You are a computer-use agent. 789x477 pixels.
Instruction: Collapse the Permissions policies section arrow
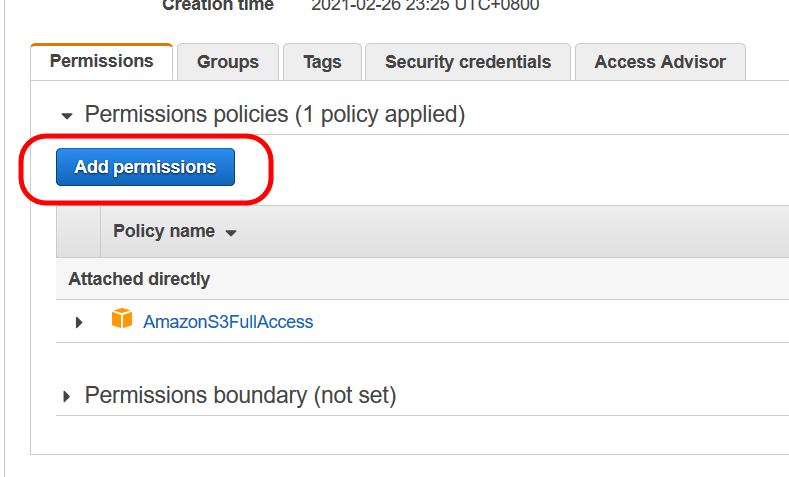(67, 116)
